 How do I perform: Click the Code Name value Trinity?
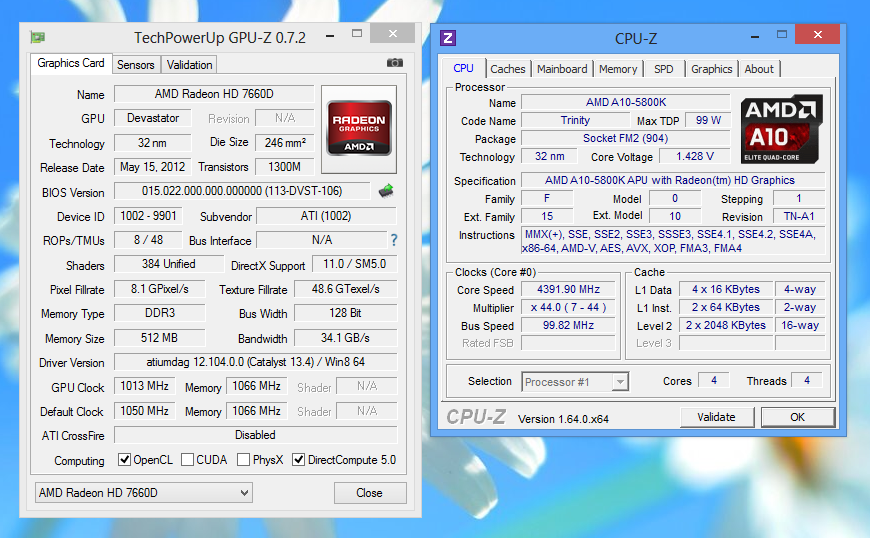tap(575, 120)
